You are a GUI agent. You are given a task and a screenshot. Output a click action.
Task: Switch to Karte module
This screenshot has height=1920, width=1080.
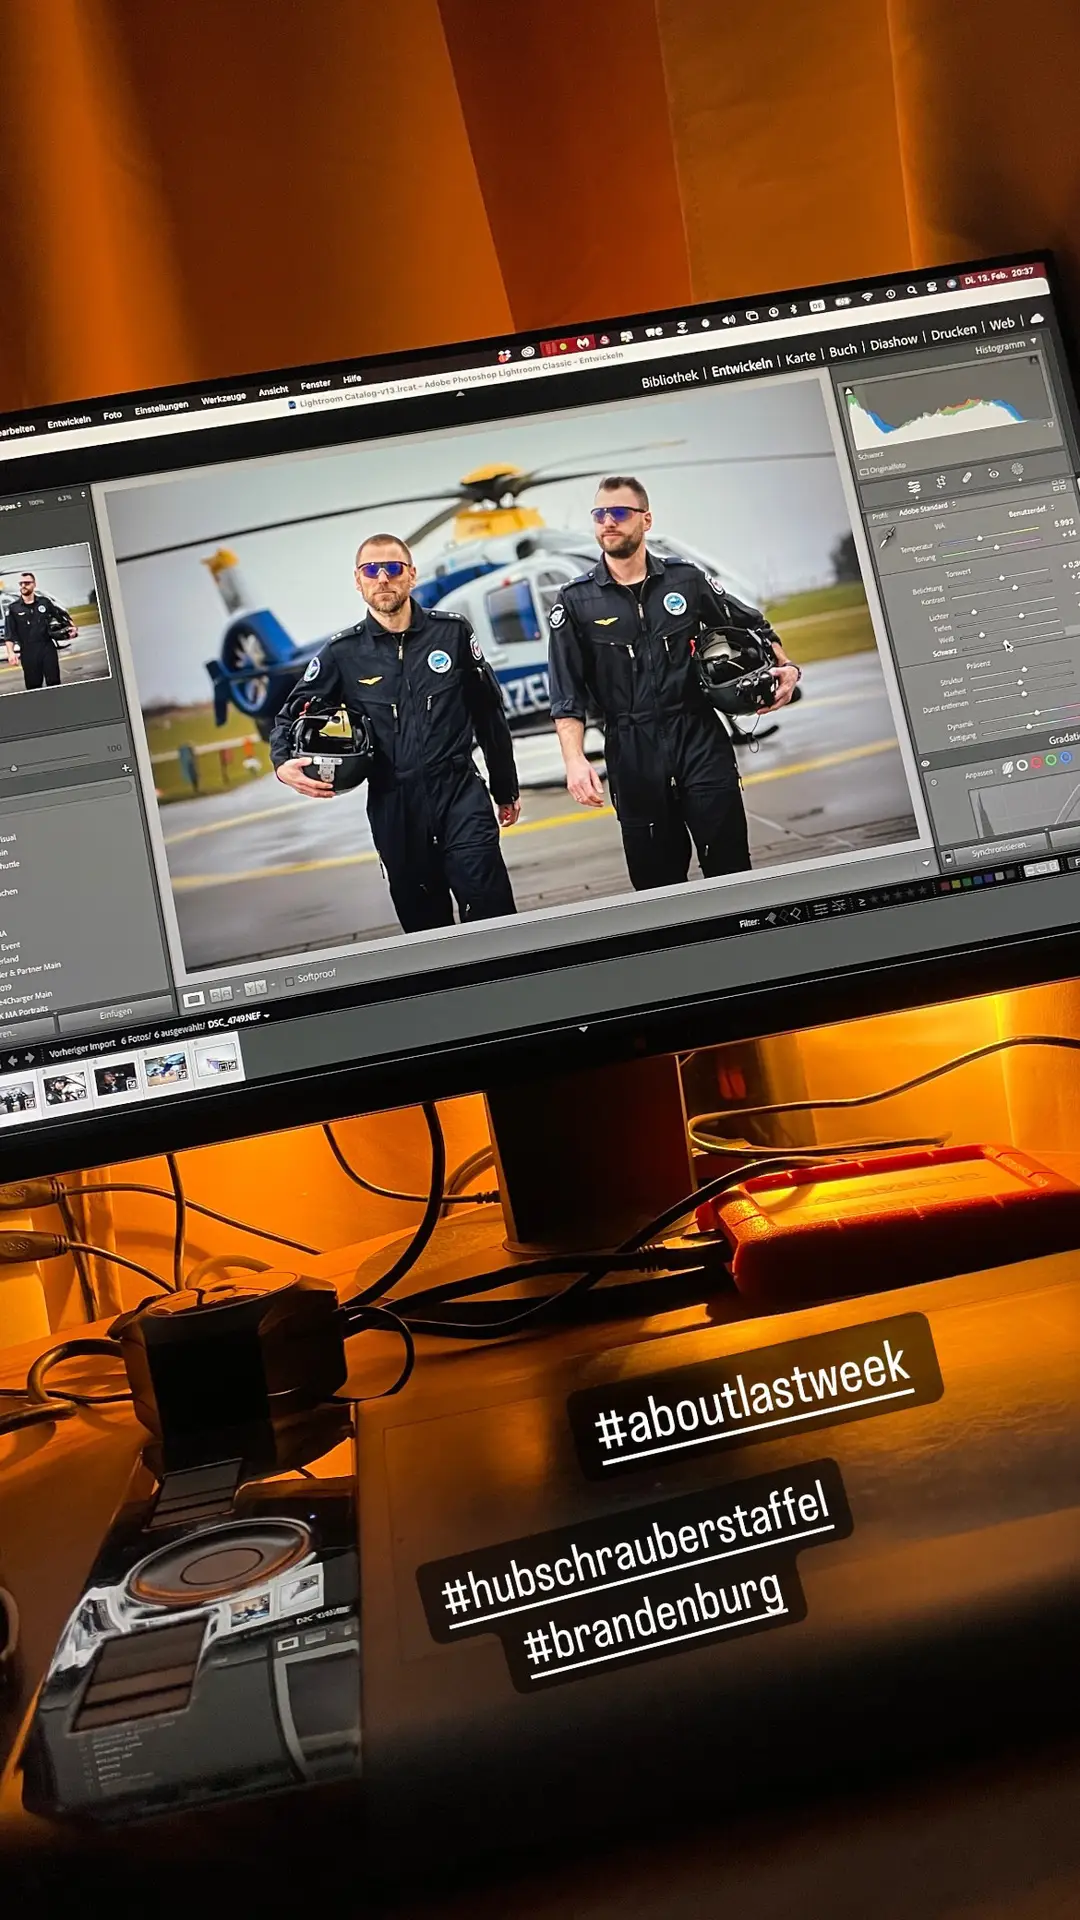coord(800,358)
